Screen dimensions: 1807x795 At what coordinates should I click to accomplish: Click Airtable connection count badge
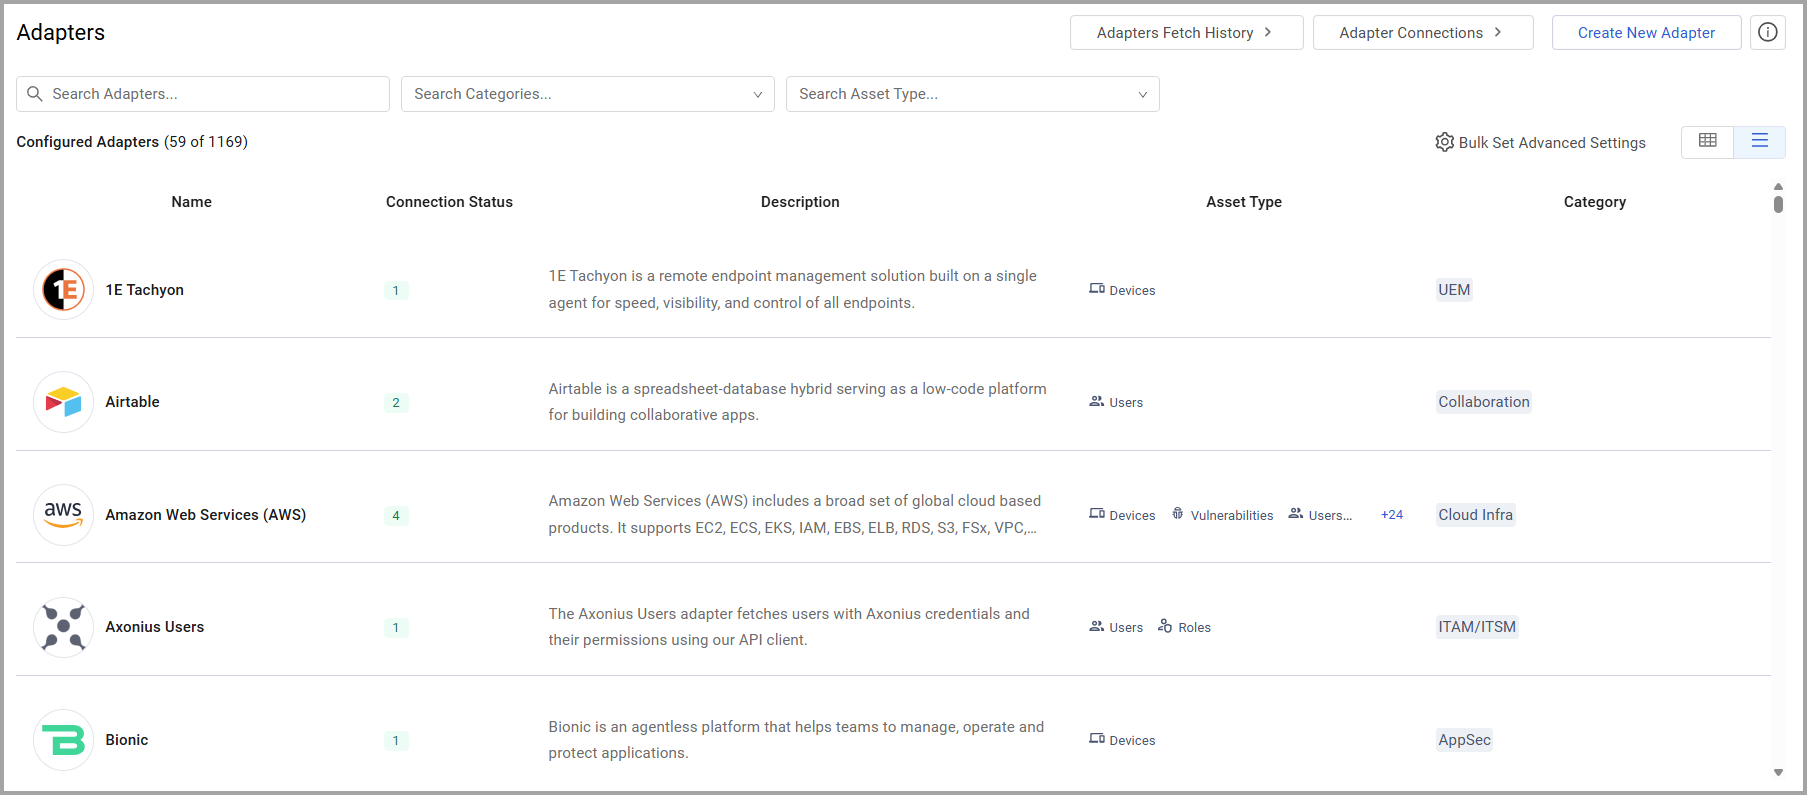coord(396,402)
